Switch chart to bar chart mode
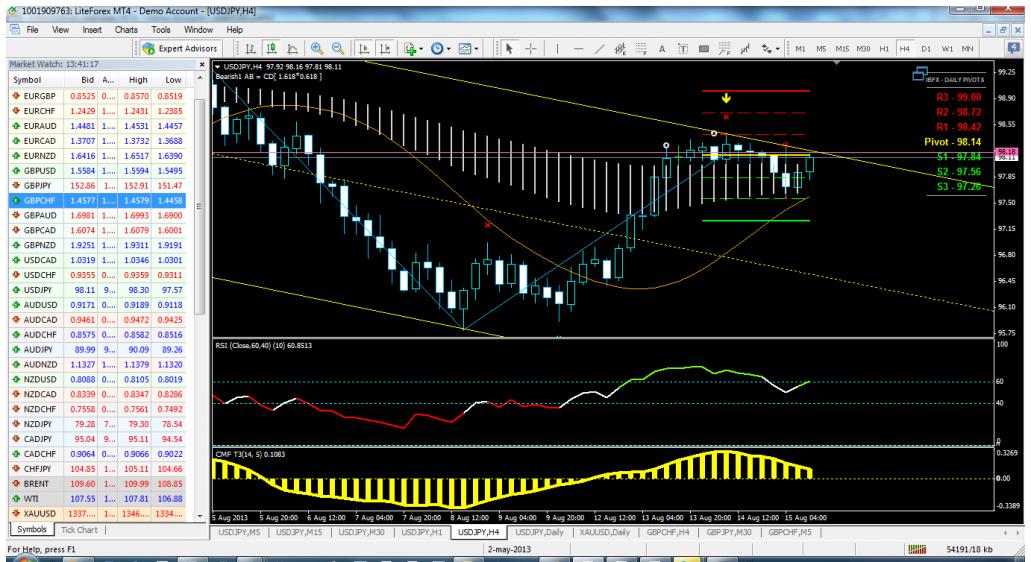This screenshot has width=1031, height=562. click(250, 49)
